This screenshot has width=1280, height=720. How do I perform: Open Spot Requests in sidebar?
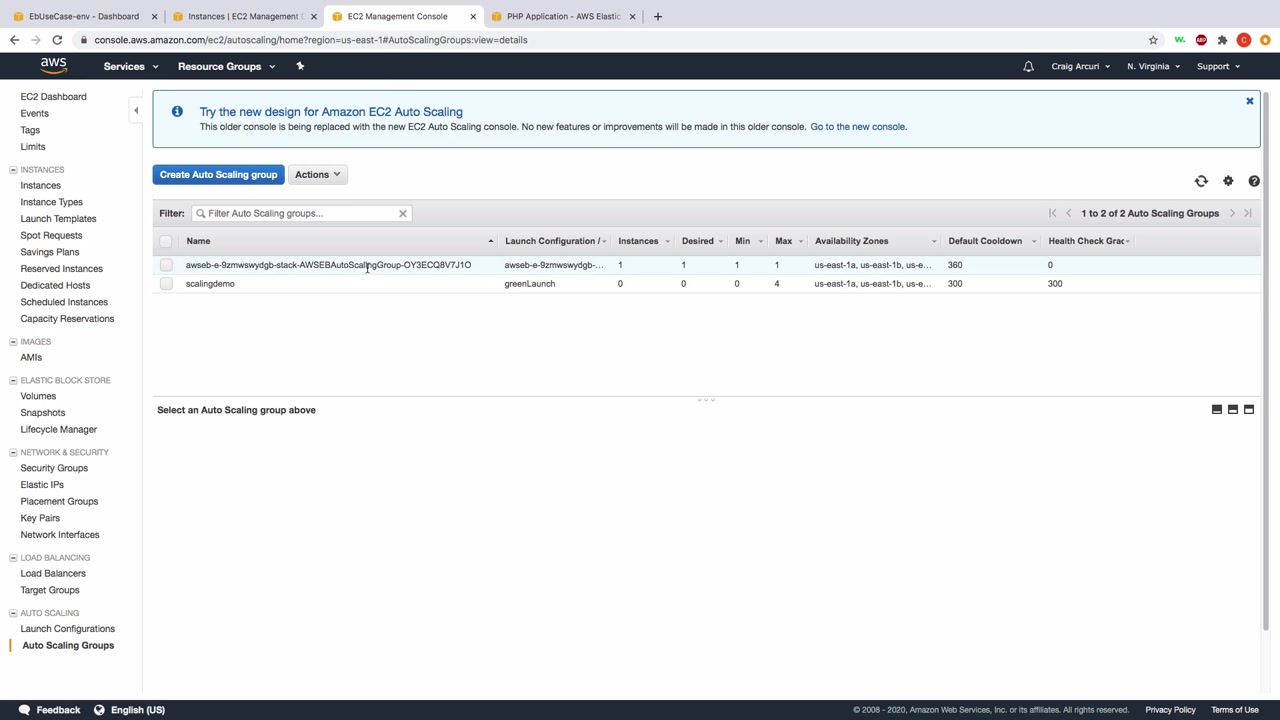point(51,236)
